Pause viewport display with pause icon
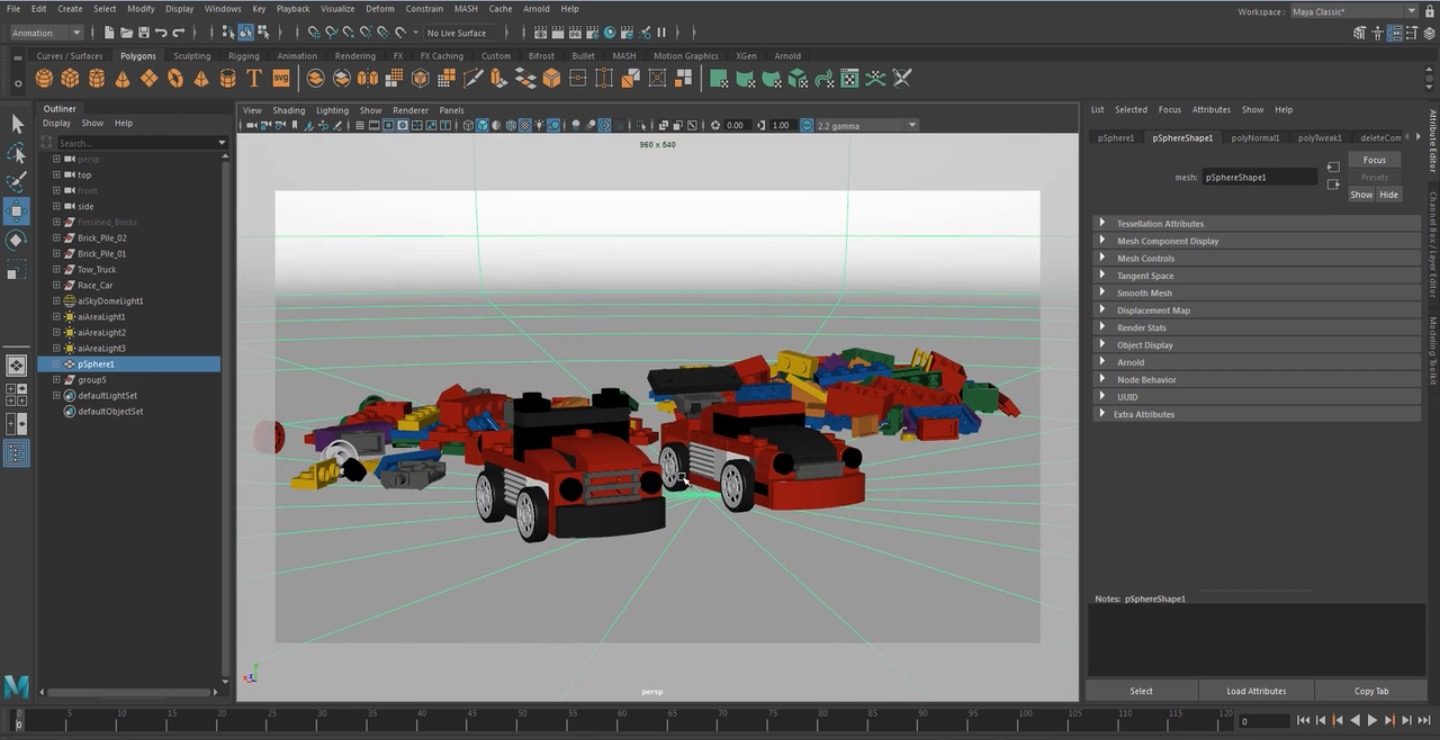Screen dimensions: 1440x740 [x=661, y=33]
